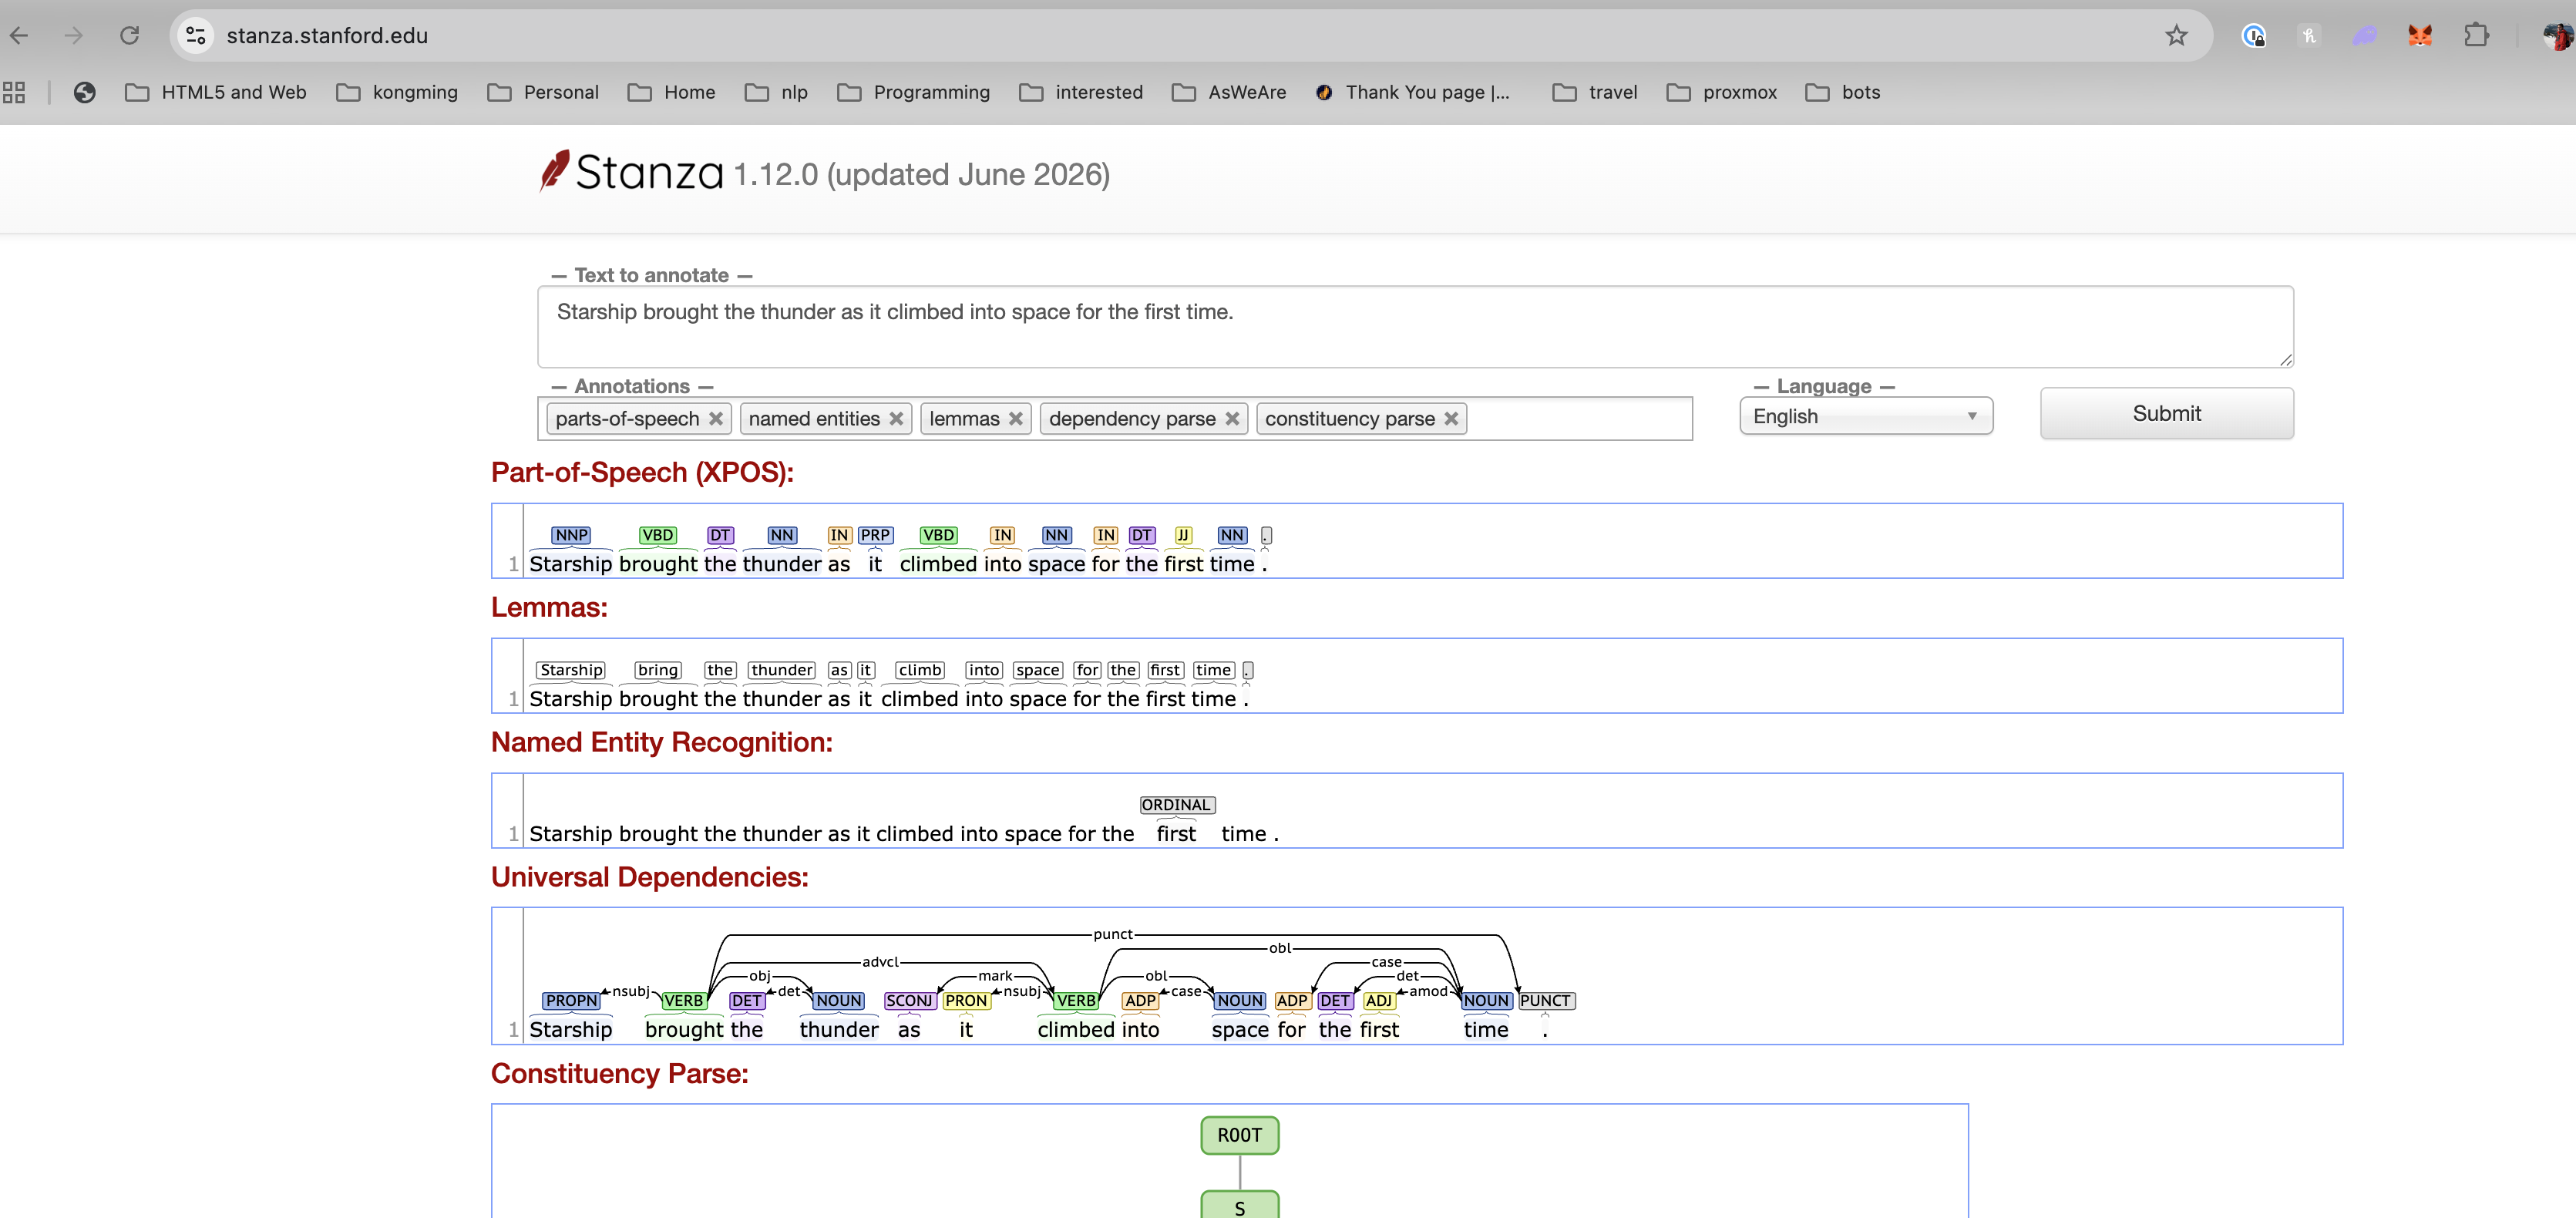Expand the Programming bookmarks folder
Viewport: 2576px width, 1218px height.
coord(914,92)
